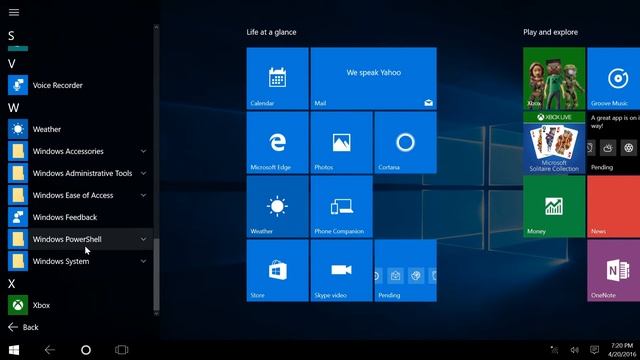
Task: Jump to letter X header
Action: click(x=11, y=284)
